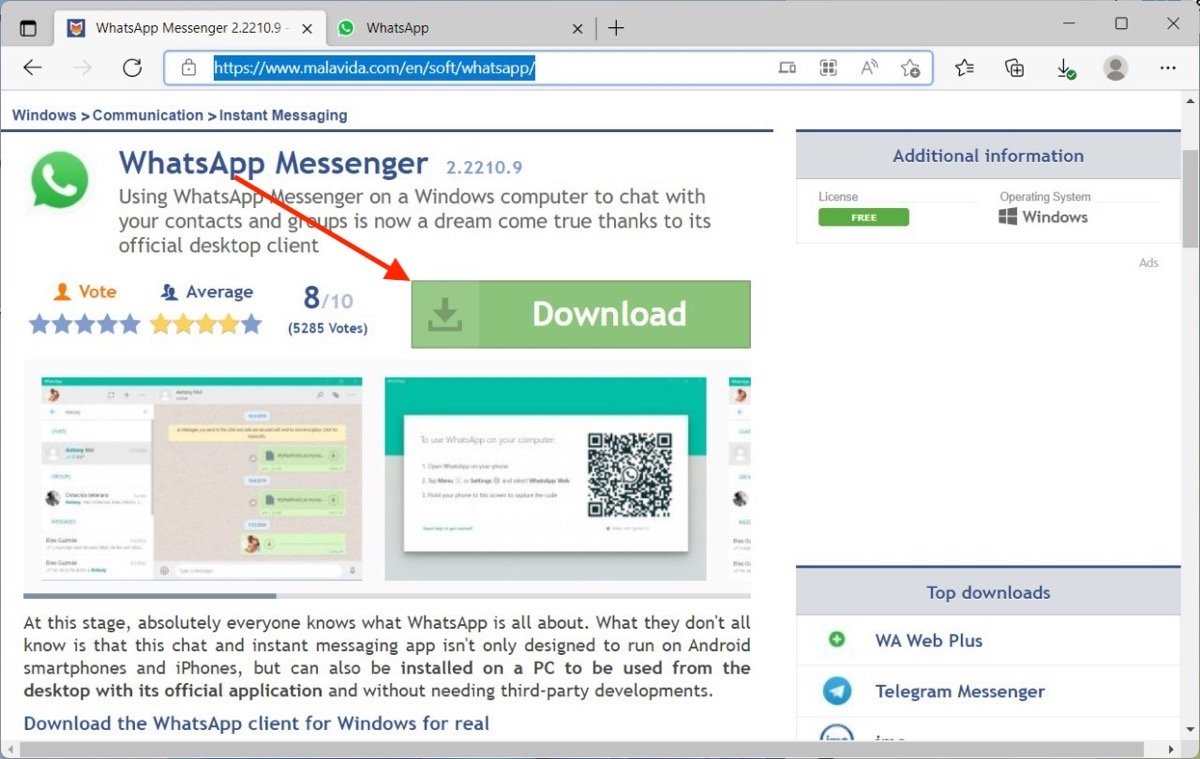The width and height of the screenshot is (1200, 759).
Task: Open the apps grid icon in address bar
Action: coord(828,68)
